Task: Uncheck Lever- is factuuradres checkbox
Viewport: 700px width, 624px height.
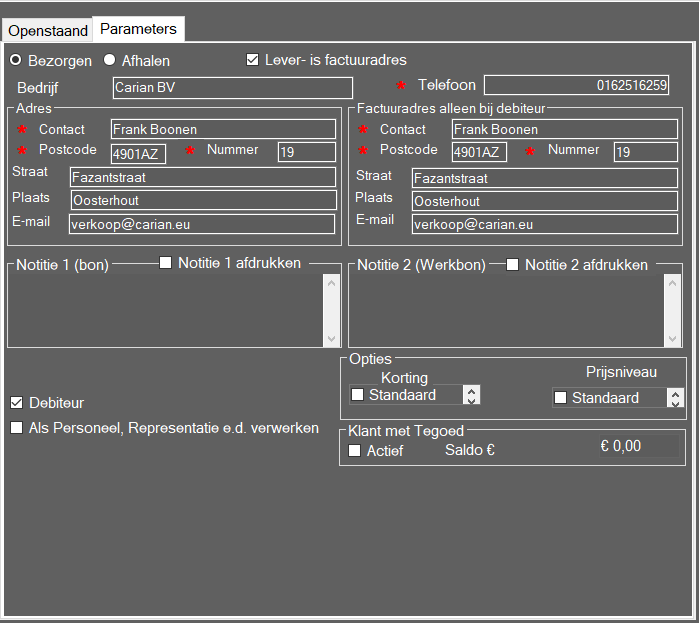Action: pyautogui.click(x=253, y=60)
